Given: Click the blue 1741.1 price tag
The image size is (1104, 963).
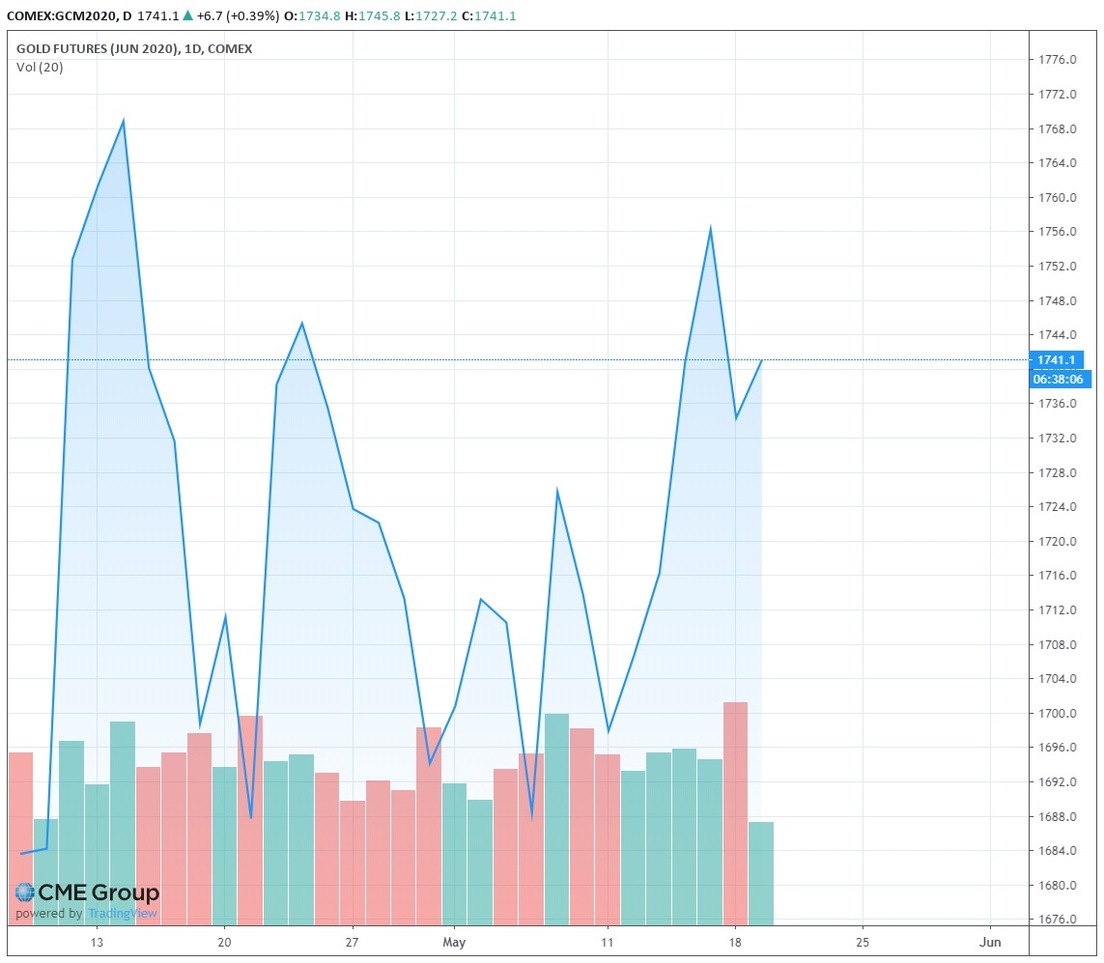Looking at the screenshot, I should point(1057,360).
